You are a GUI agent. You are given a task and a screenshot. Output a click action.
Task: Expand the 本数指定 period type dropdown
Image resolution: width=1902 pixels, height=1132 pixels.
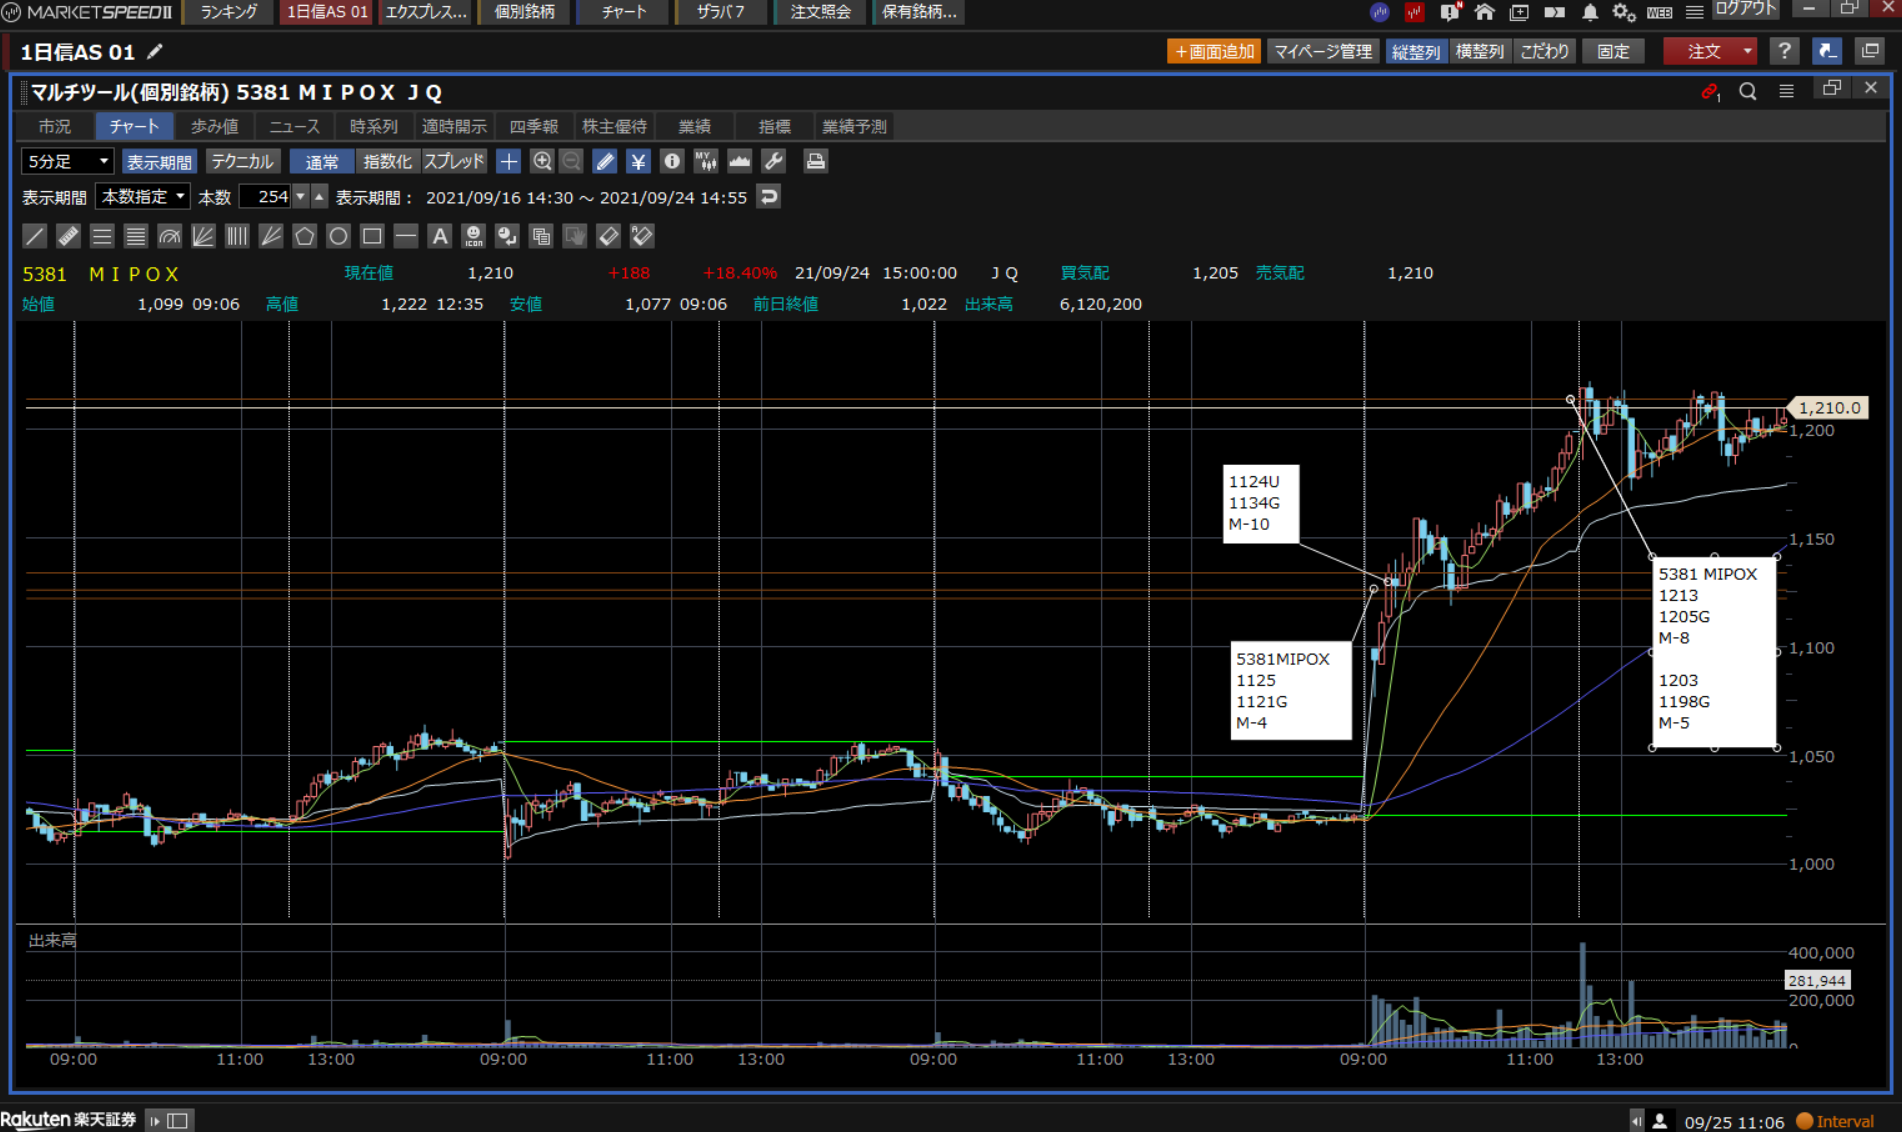click(143, 197)
